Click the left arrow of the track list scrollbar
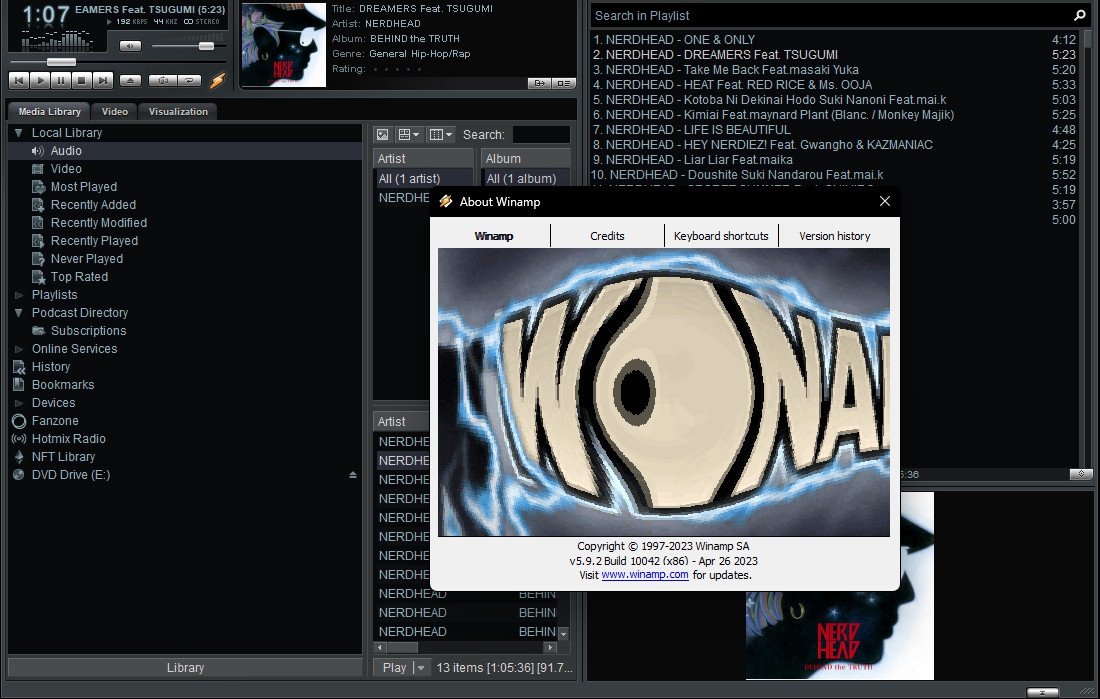 [380, 648]
